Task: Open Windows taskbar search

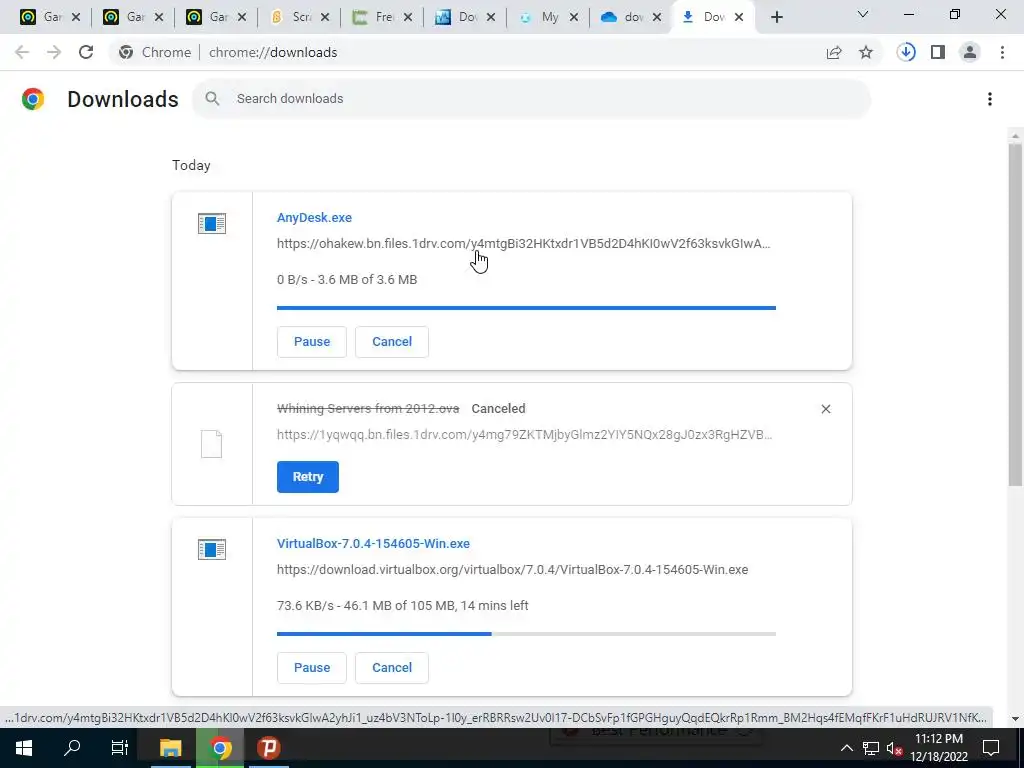Action: [72, 748]
